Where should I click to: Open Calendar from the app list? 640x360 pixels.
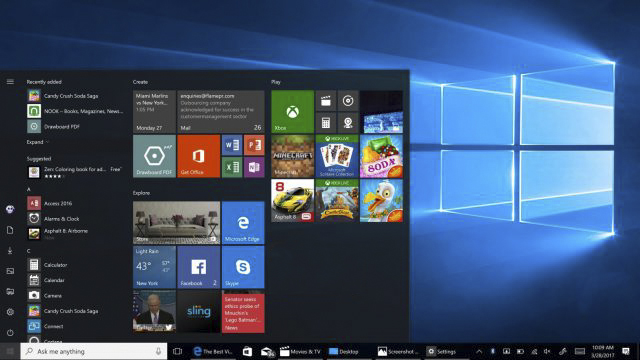[x=76, y=280]
